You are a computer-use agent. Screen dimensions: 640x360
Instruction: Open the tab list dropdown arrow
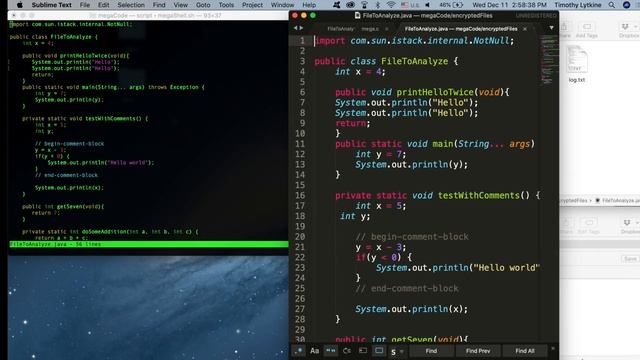tap(551, 28)
